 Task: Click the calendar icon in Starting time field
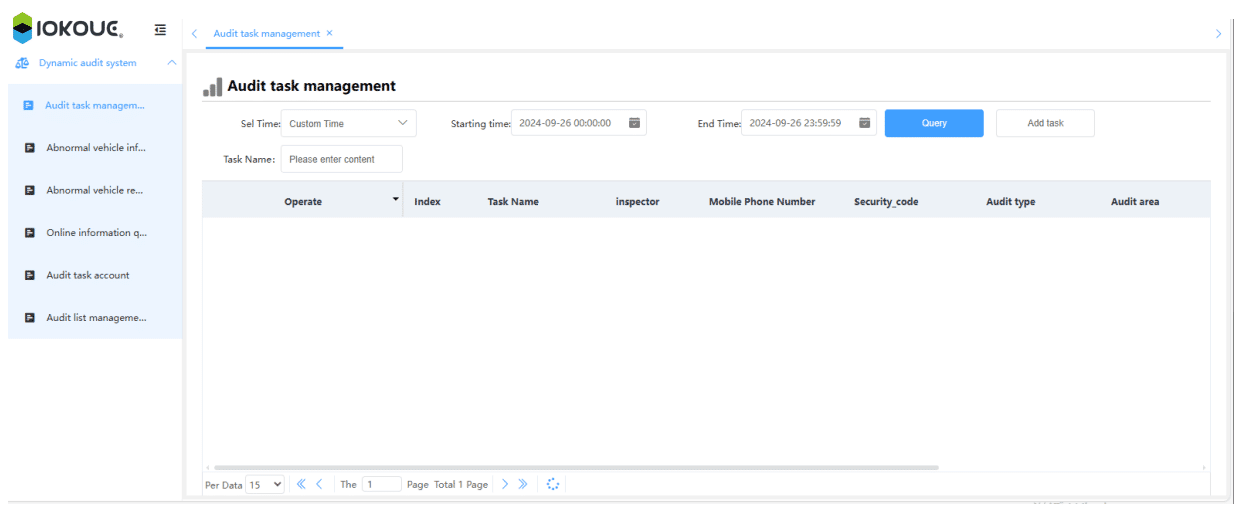(x=634, y=123)
